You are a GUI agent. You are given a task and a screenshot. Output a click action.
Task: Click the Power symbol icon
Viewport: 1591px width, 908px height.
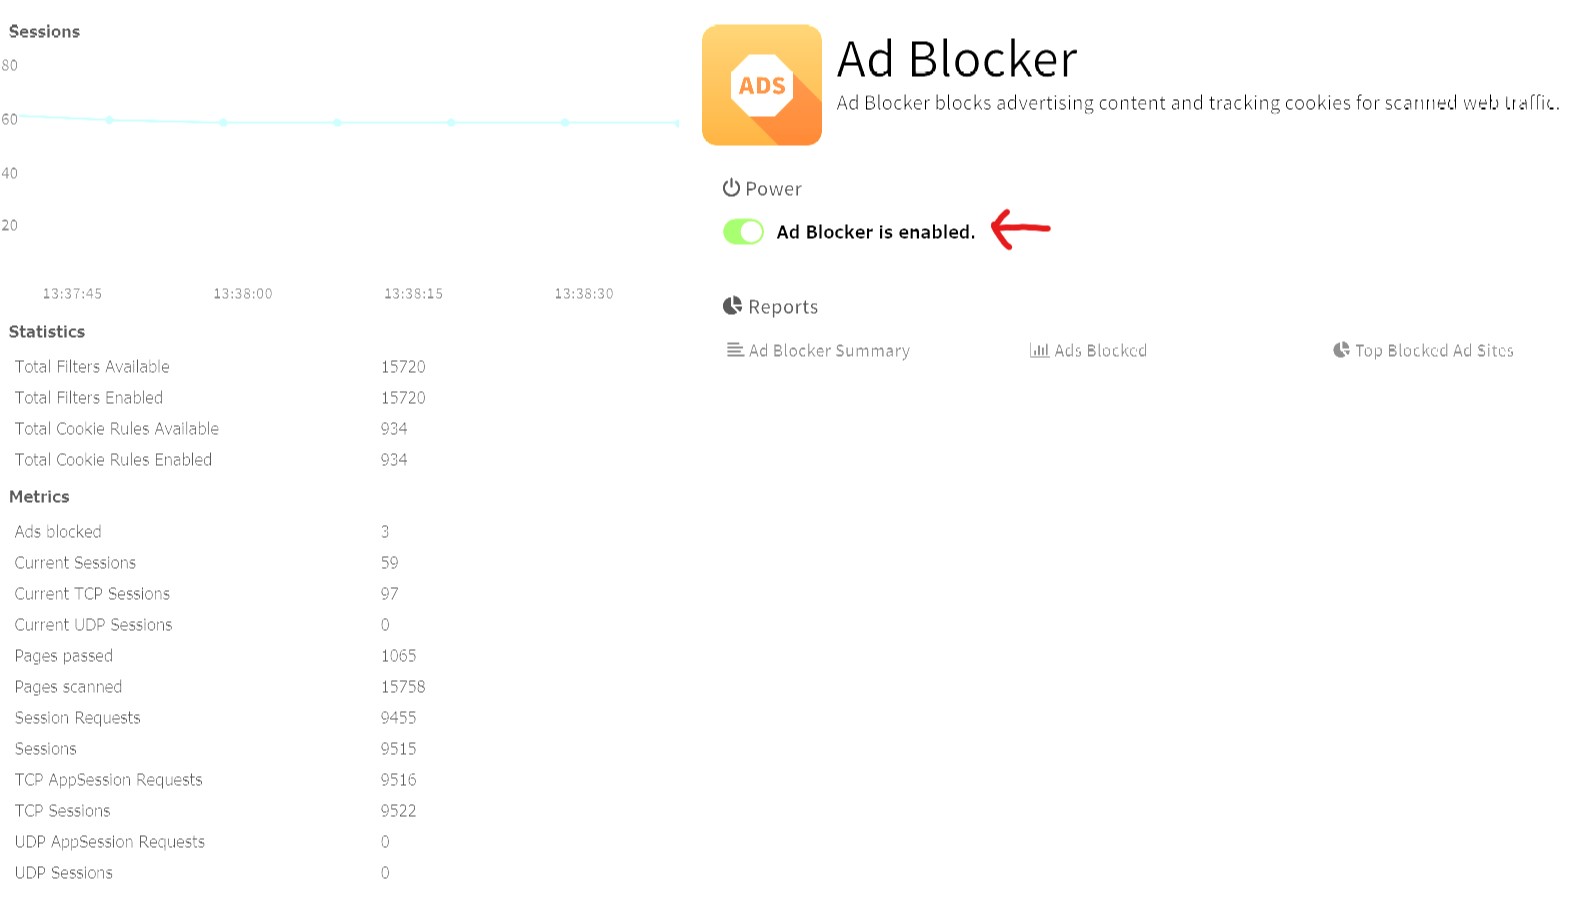tap(731, 188)
